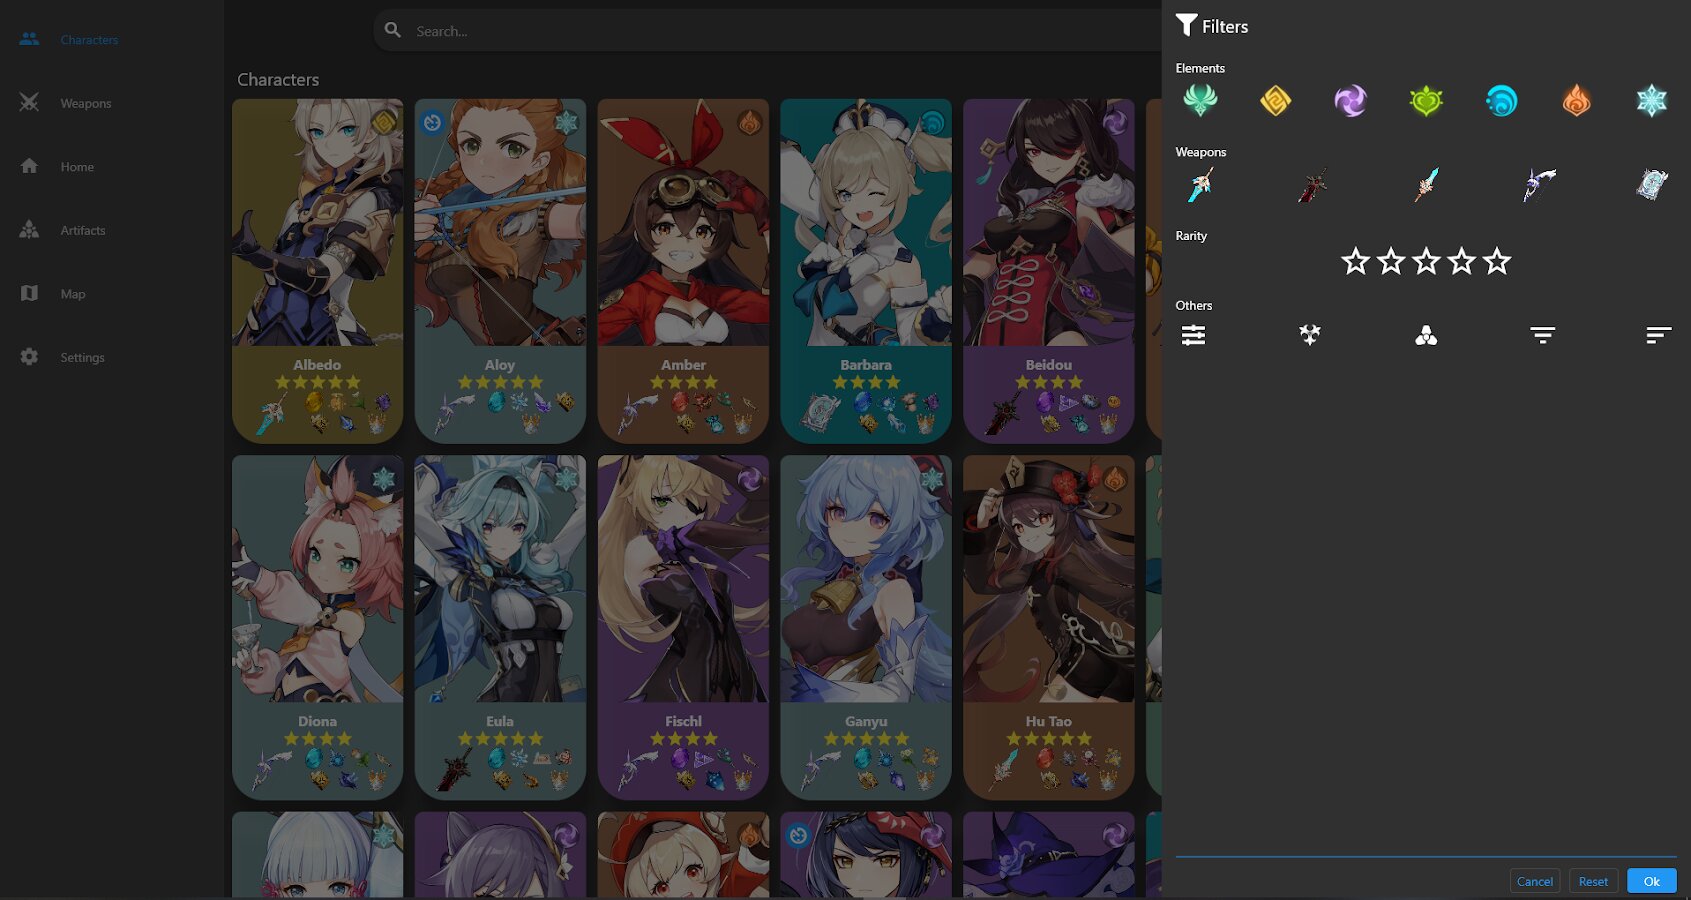Image resolution: width=1691 pixels, height=900 pixels.
Task: Click the Reset button
Action: 1593,881
